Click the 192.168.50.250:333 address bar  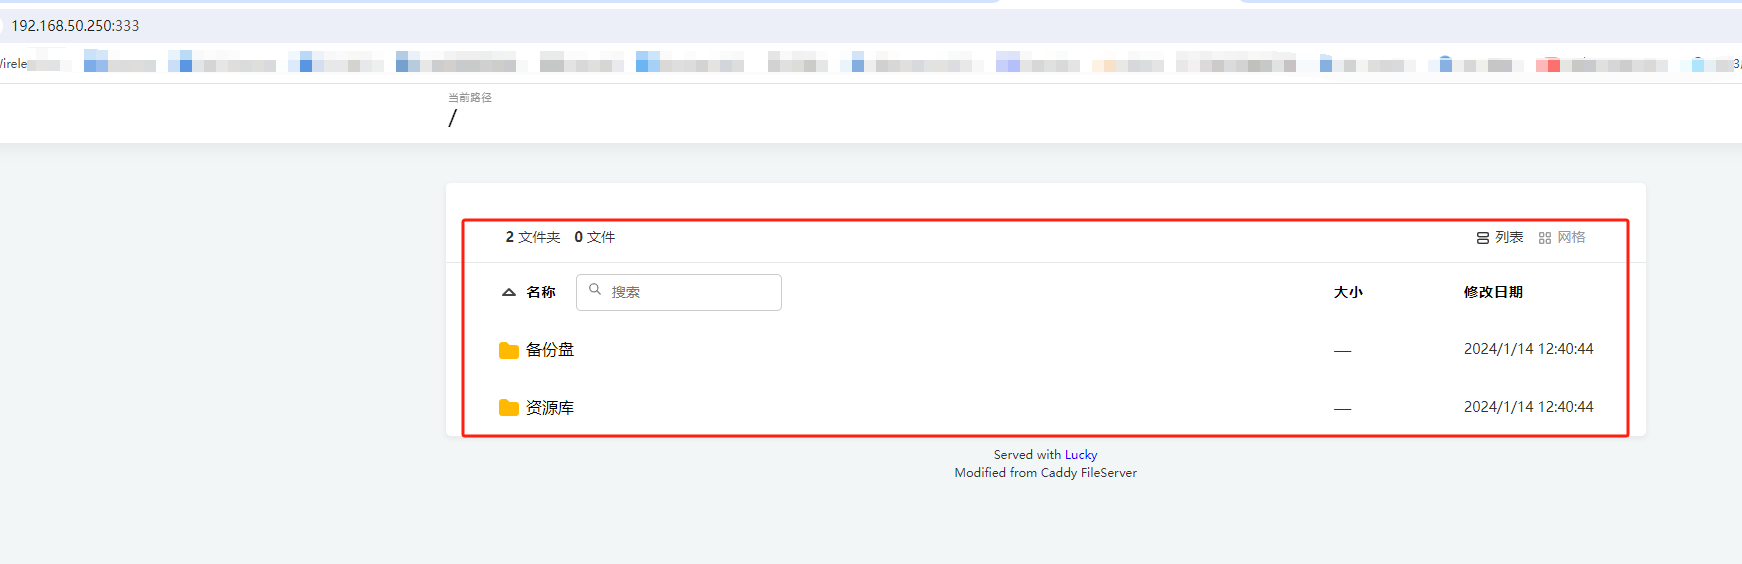[x=75, y=26]
